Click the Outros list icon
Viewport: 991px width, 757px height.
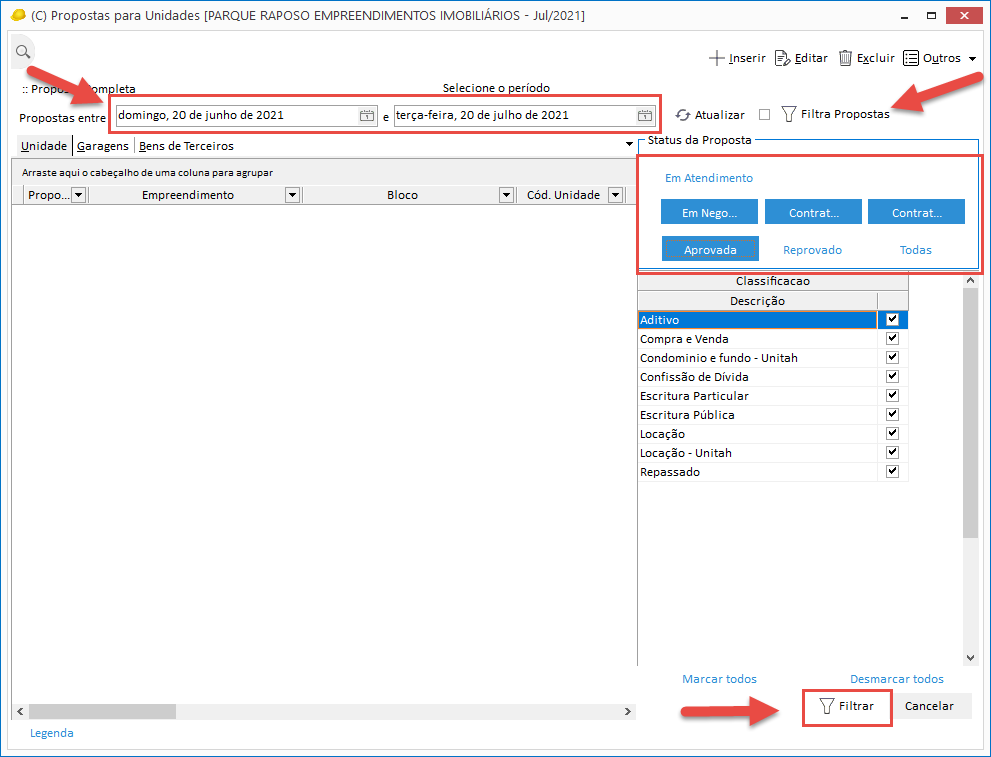pyautogui.click(x=911, y=58)
